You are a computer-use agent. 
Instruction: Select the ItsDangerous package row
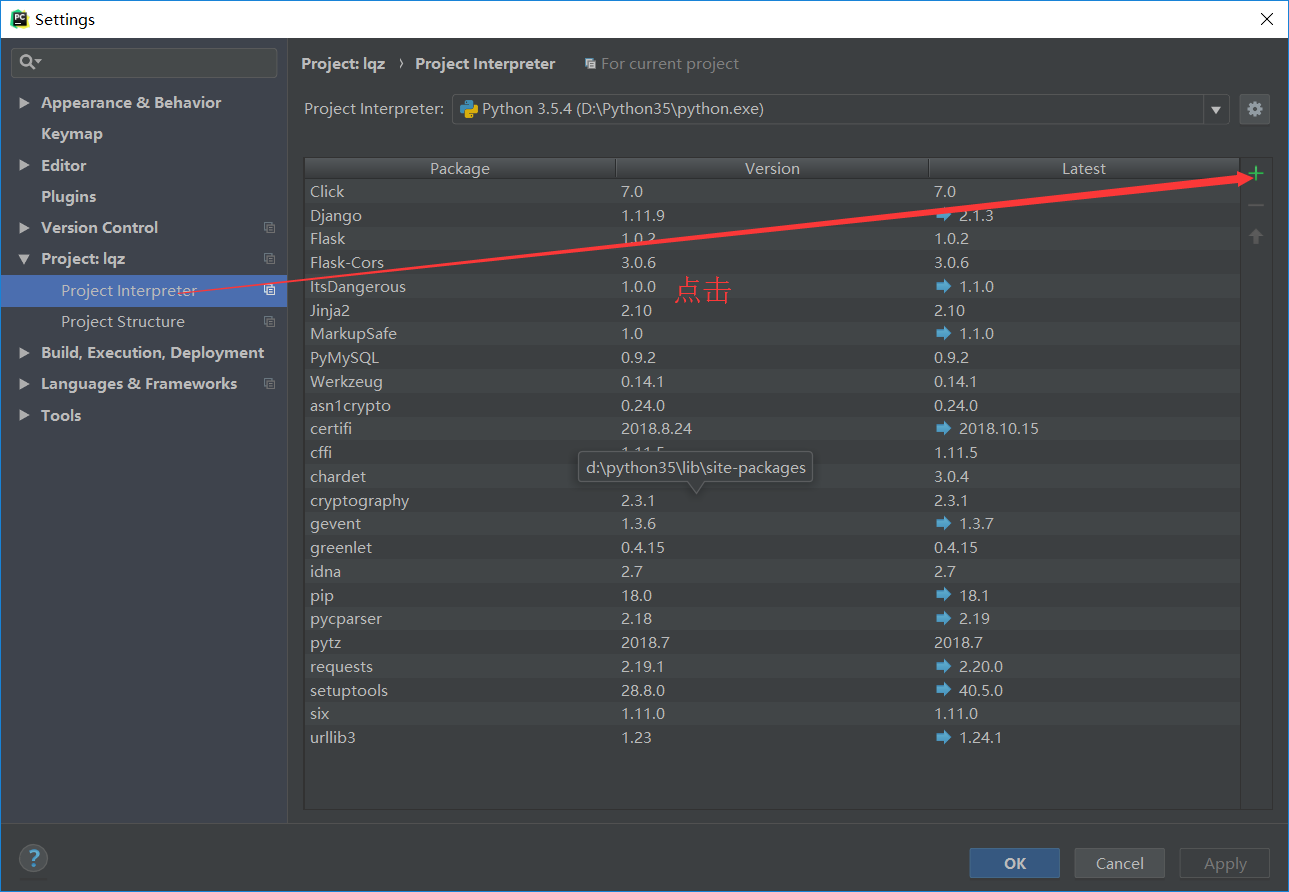click(x=772, y=287)
